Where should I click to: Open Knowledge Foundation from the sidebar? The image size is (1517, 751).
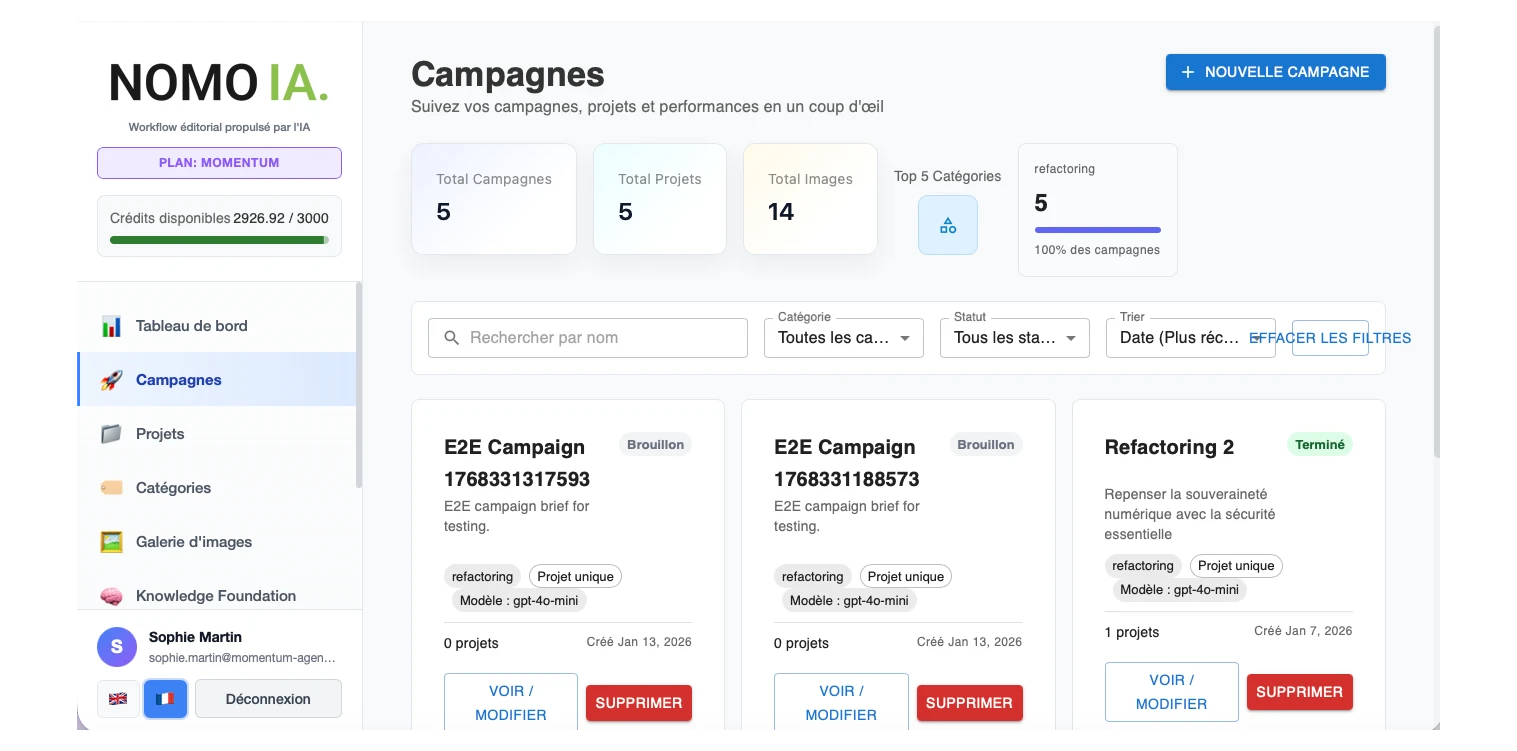(x=215, y=595)
